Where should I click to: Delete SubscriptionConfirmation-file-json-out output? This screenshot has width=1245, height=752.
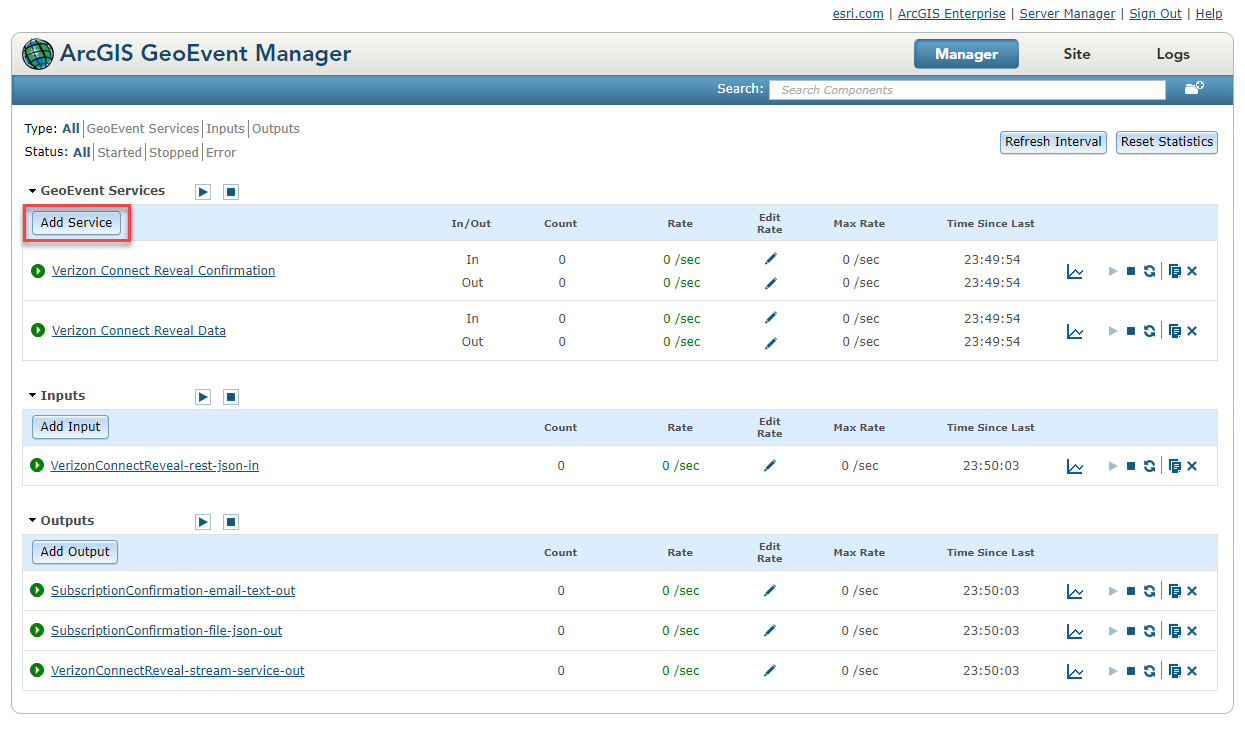tap(1192, 631)
